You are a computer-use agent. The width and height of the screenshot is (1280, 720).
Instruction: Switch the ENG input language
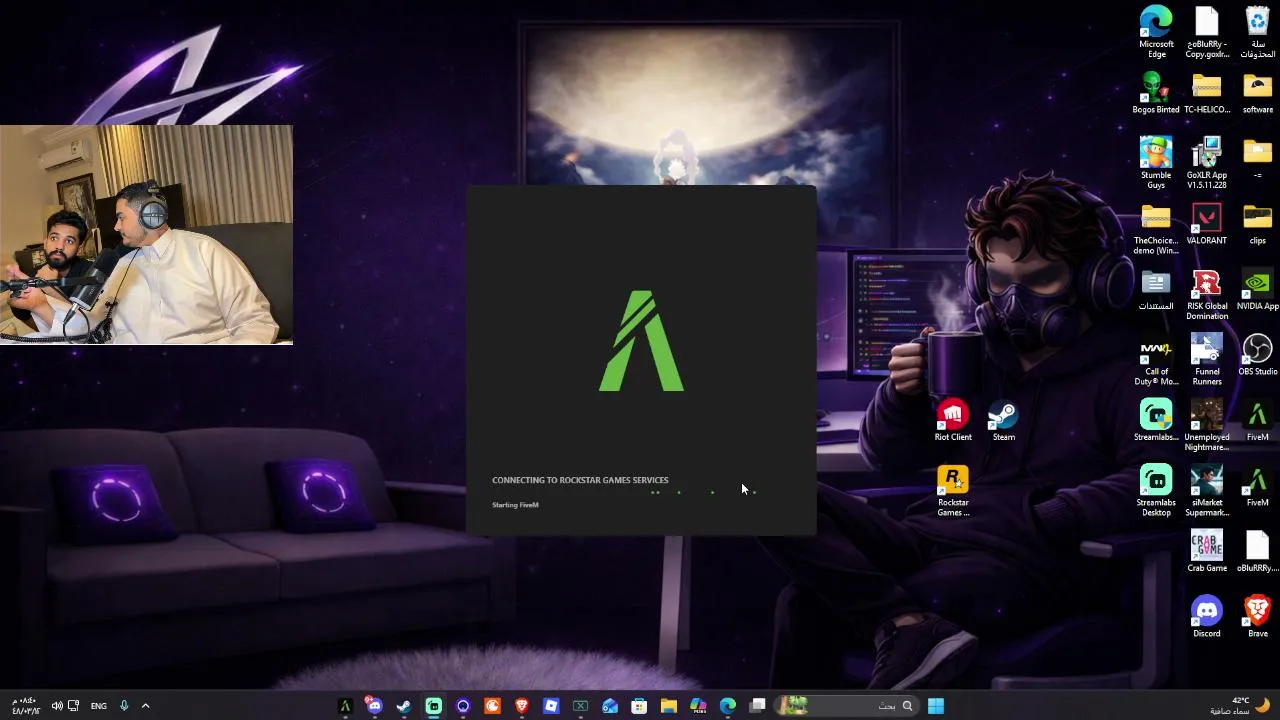click(x=98, y=706)
